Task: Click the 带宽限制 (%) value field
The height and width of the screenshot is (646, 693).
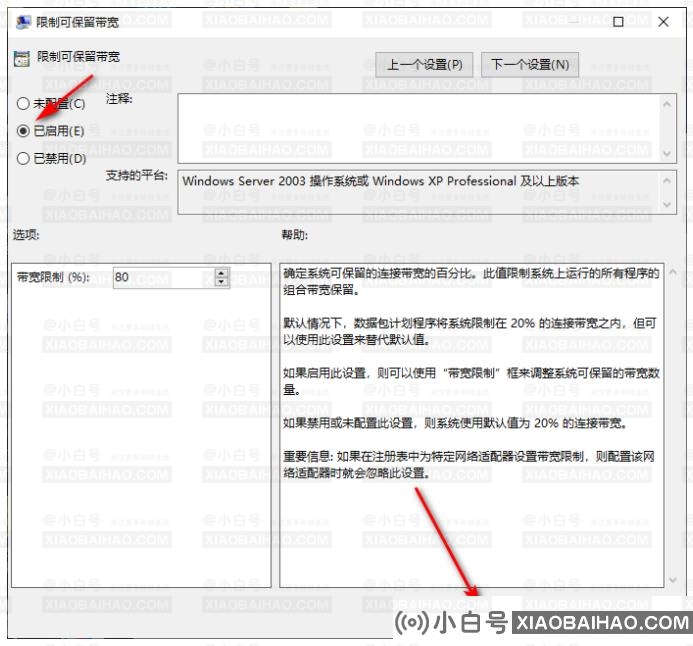Action: 164,277
